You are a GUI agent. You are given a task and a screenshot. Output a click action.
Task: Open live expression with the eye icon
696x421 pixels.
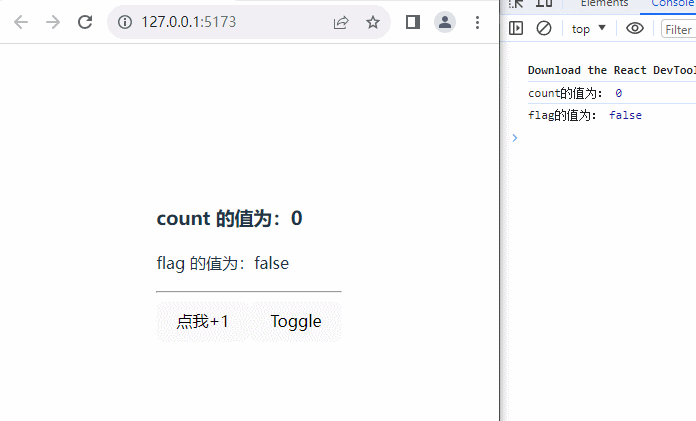(634, 29)
